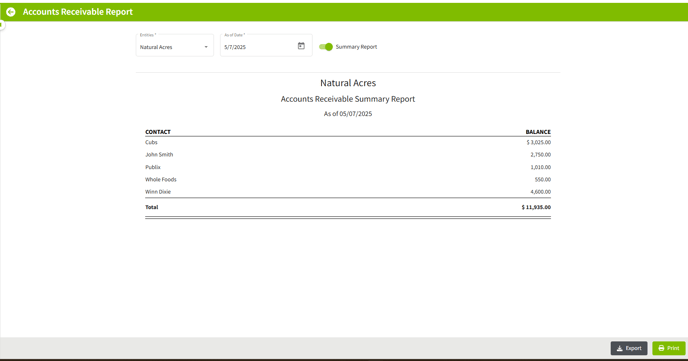The width and height of the screenshot is (688, 361).
Task: Go back using the arrow icon in header
Action: click(x=11, y=12)
